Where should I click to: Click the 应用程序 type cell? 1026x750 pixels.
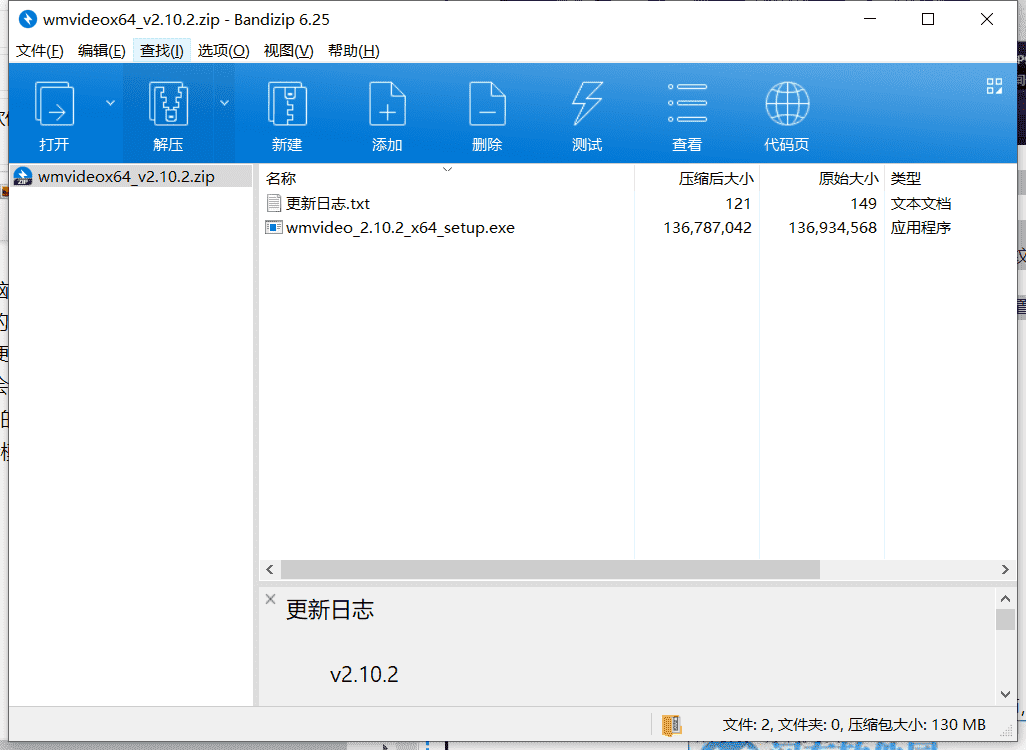click(921, 228)
